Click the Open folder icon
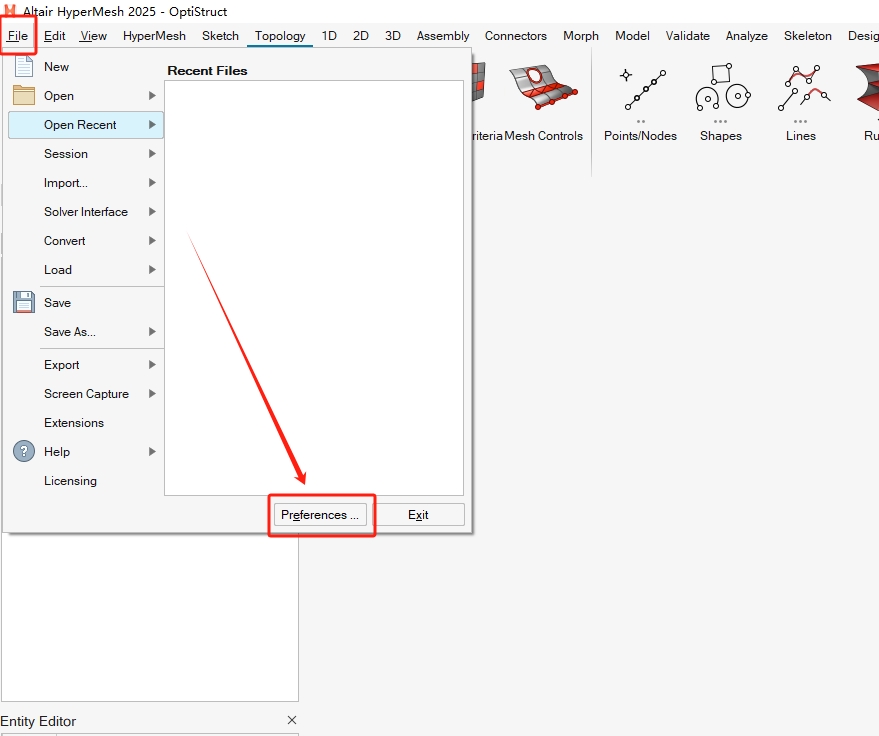 [x=24, y=96]
